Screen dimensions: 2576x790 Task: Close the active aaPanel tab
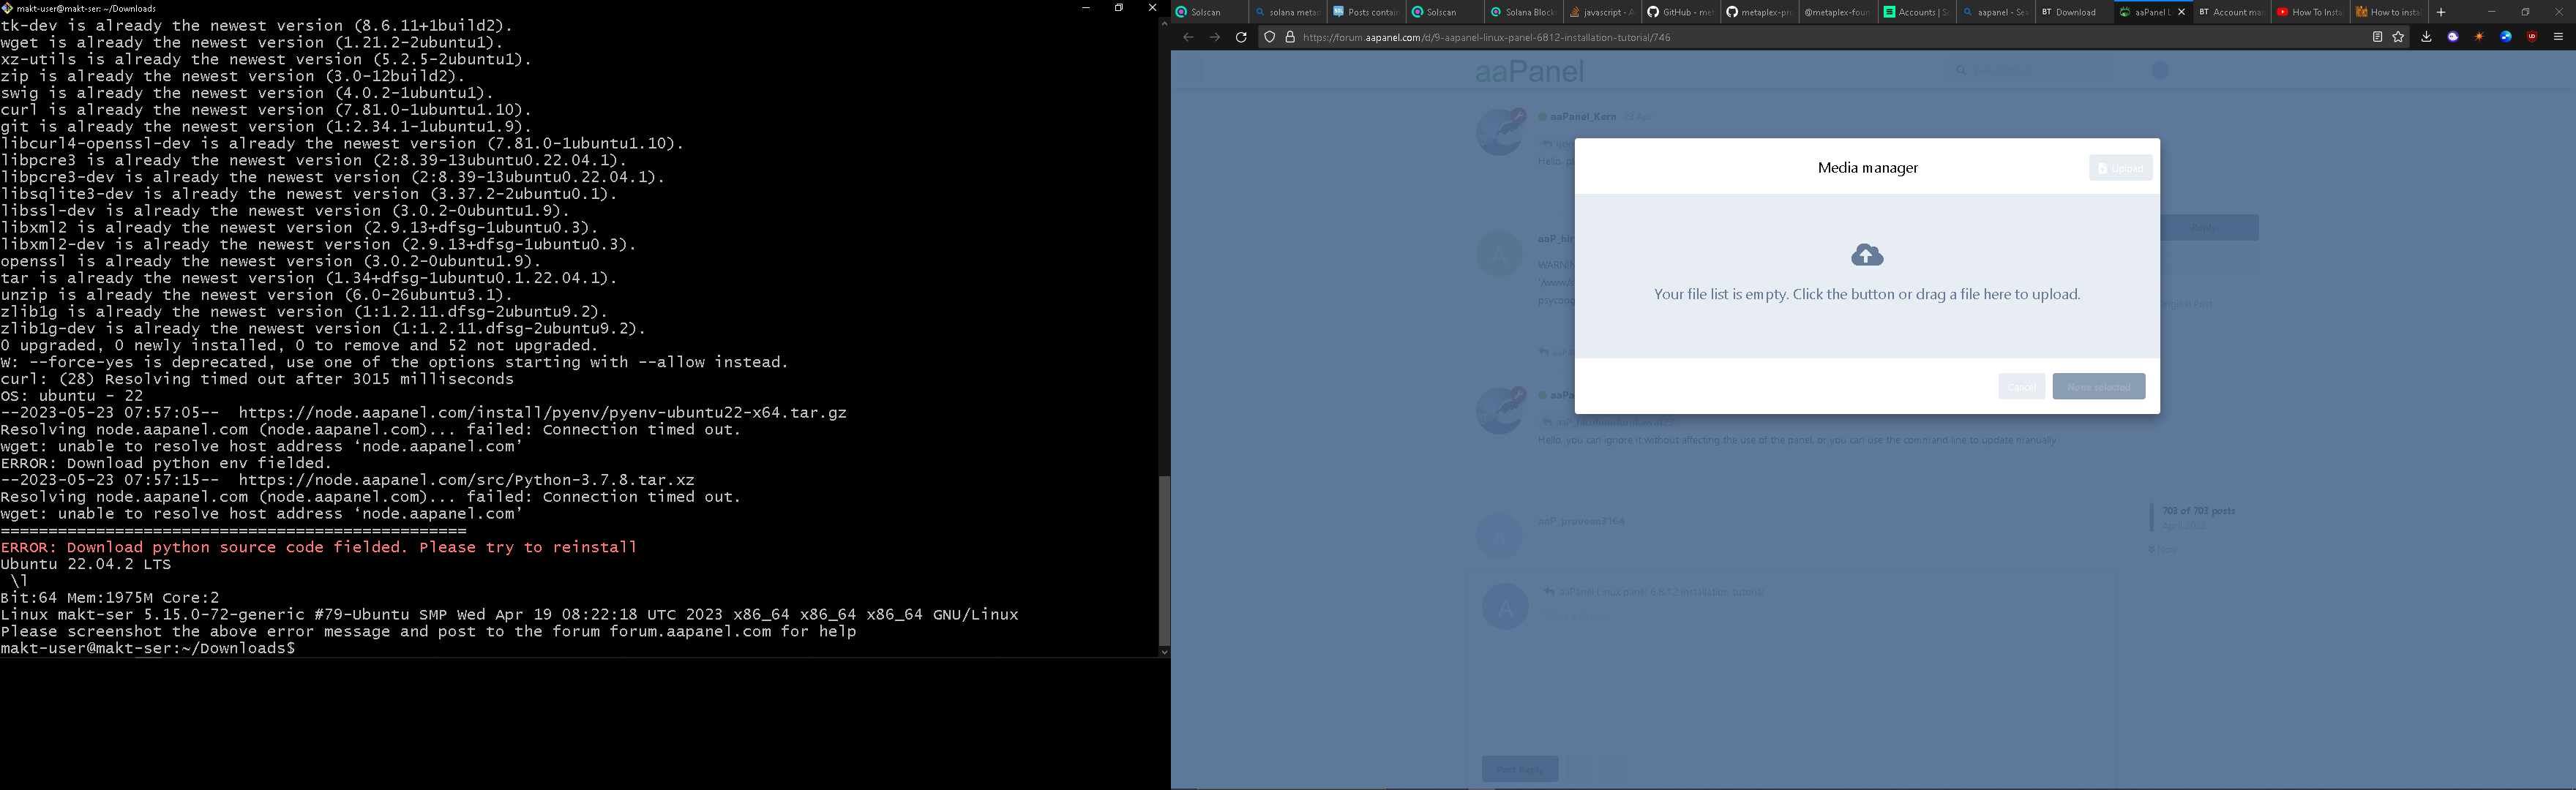tap(2182, 12)
